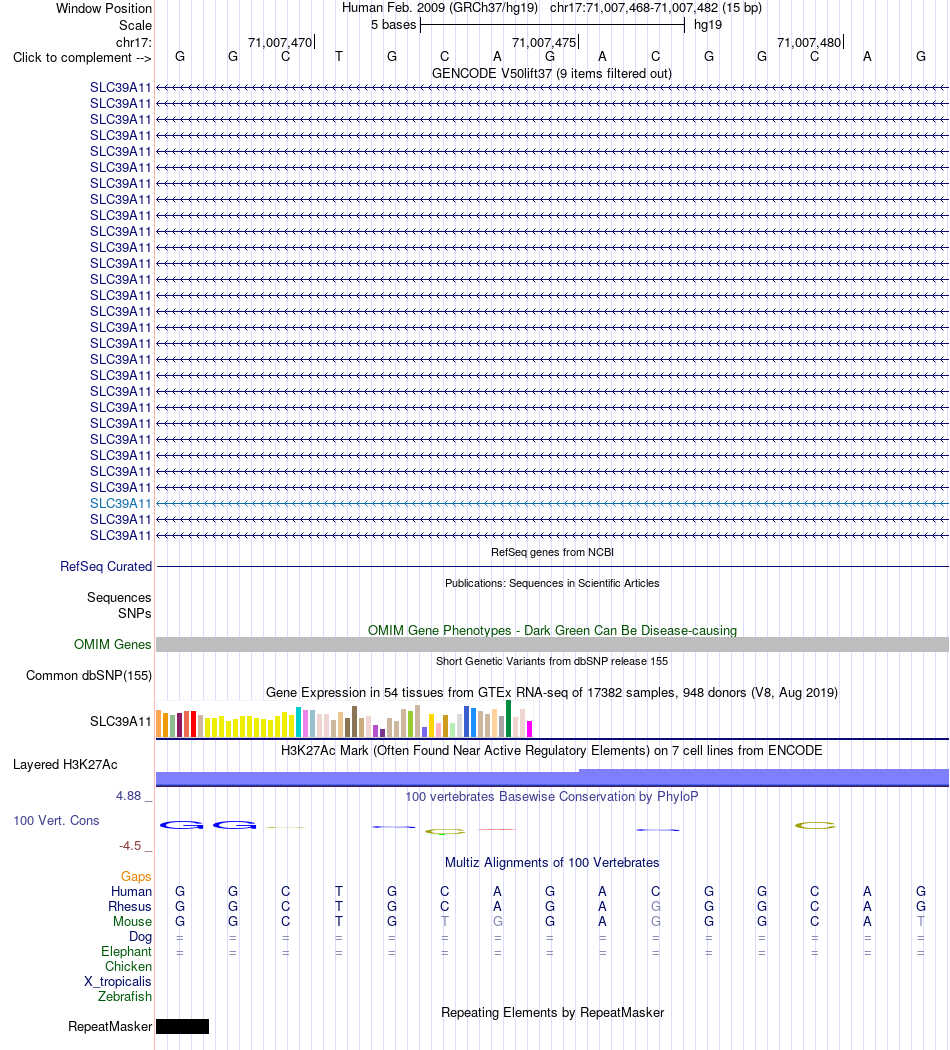Select the Mouse alignment row label

click(132, 922)
